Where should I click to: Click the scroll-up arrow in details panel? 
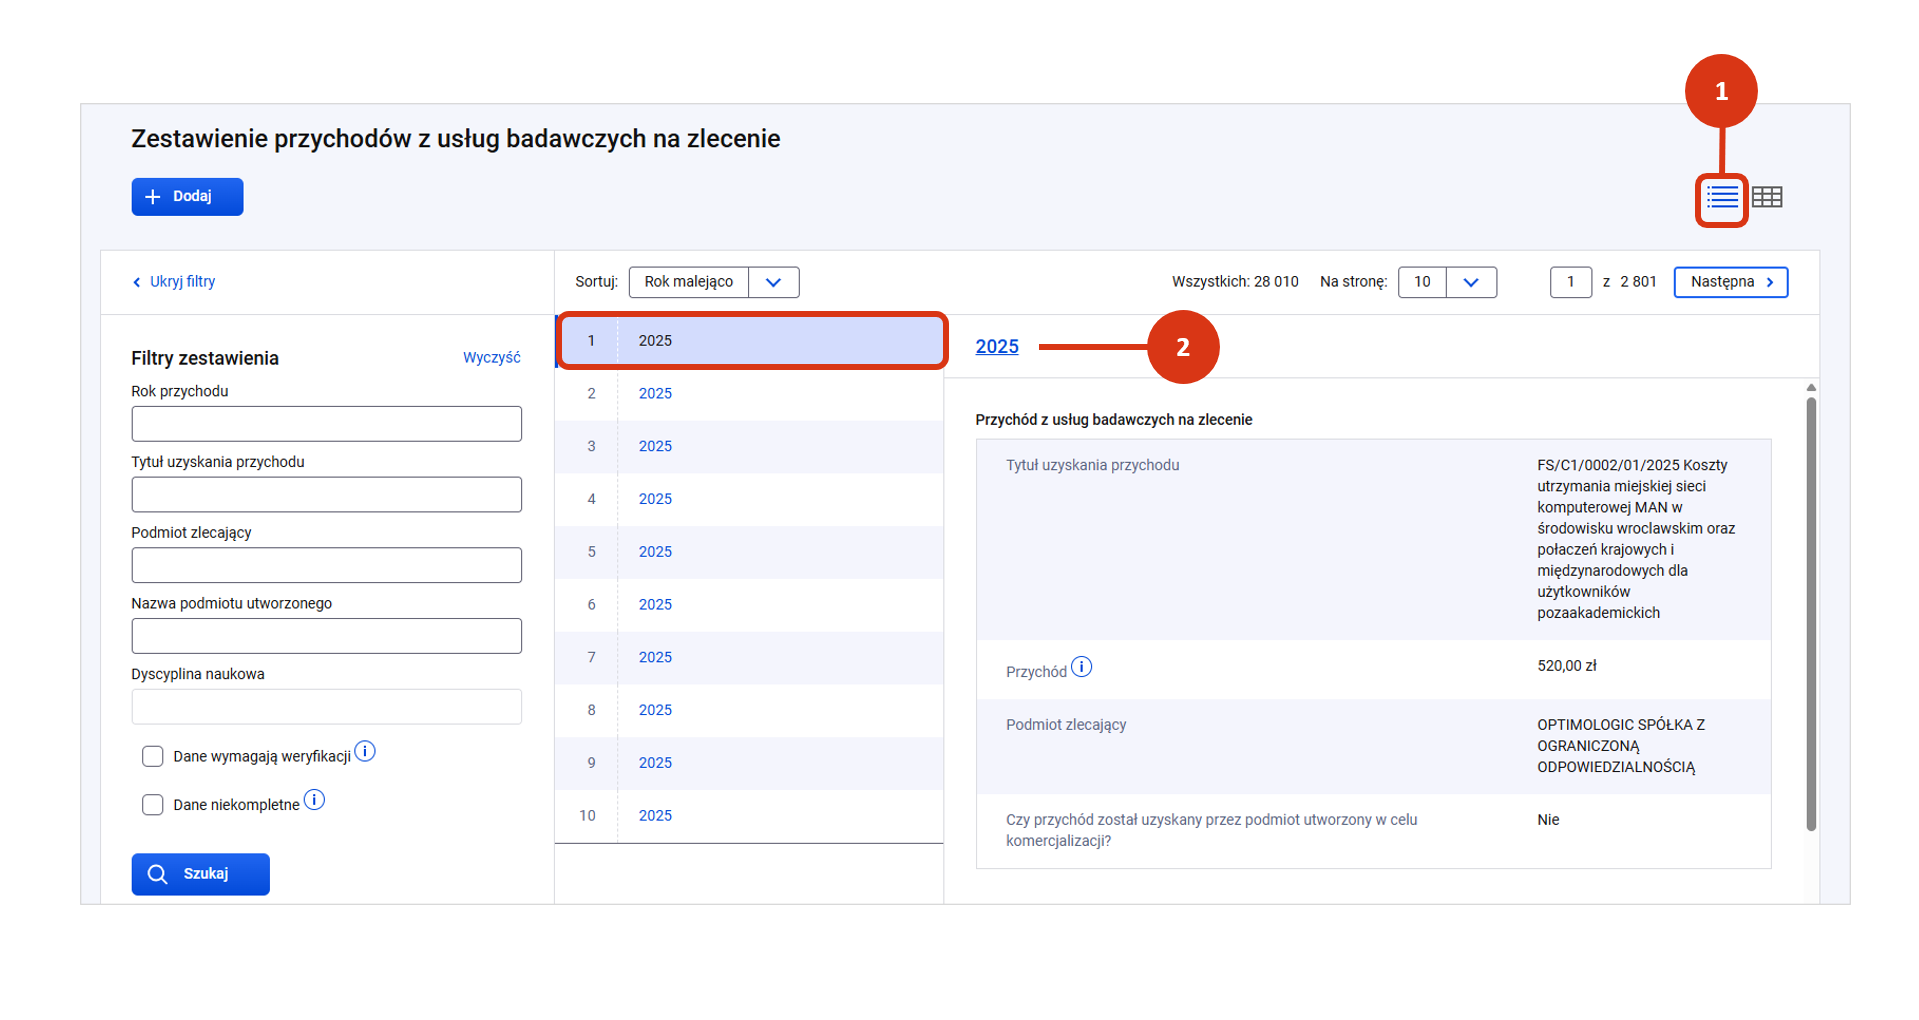(1811, 388)
